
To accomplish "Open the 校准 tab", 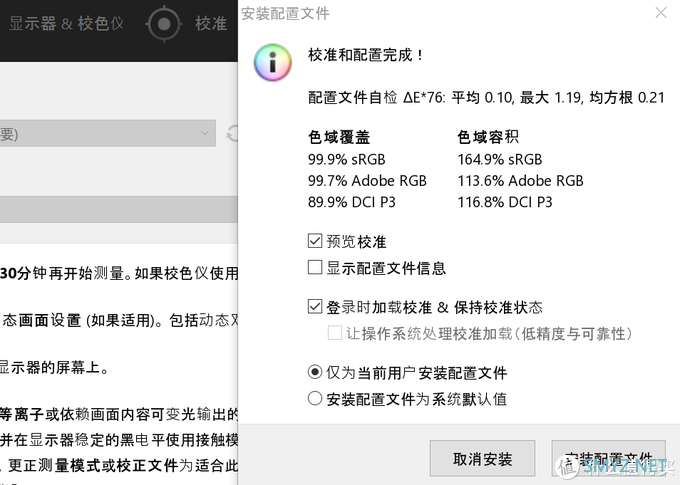I will click(211, 23).
